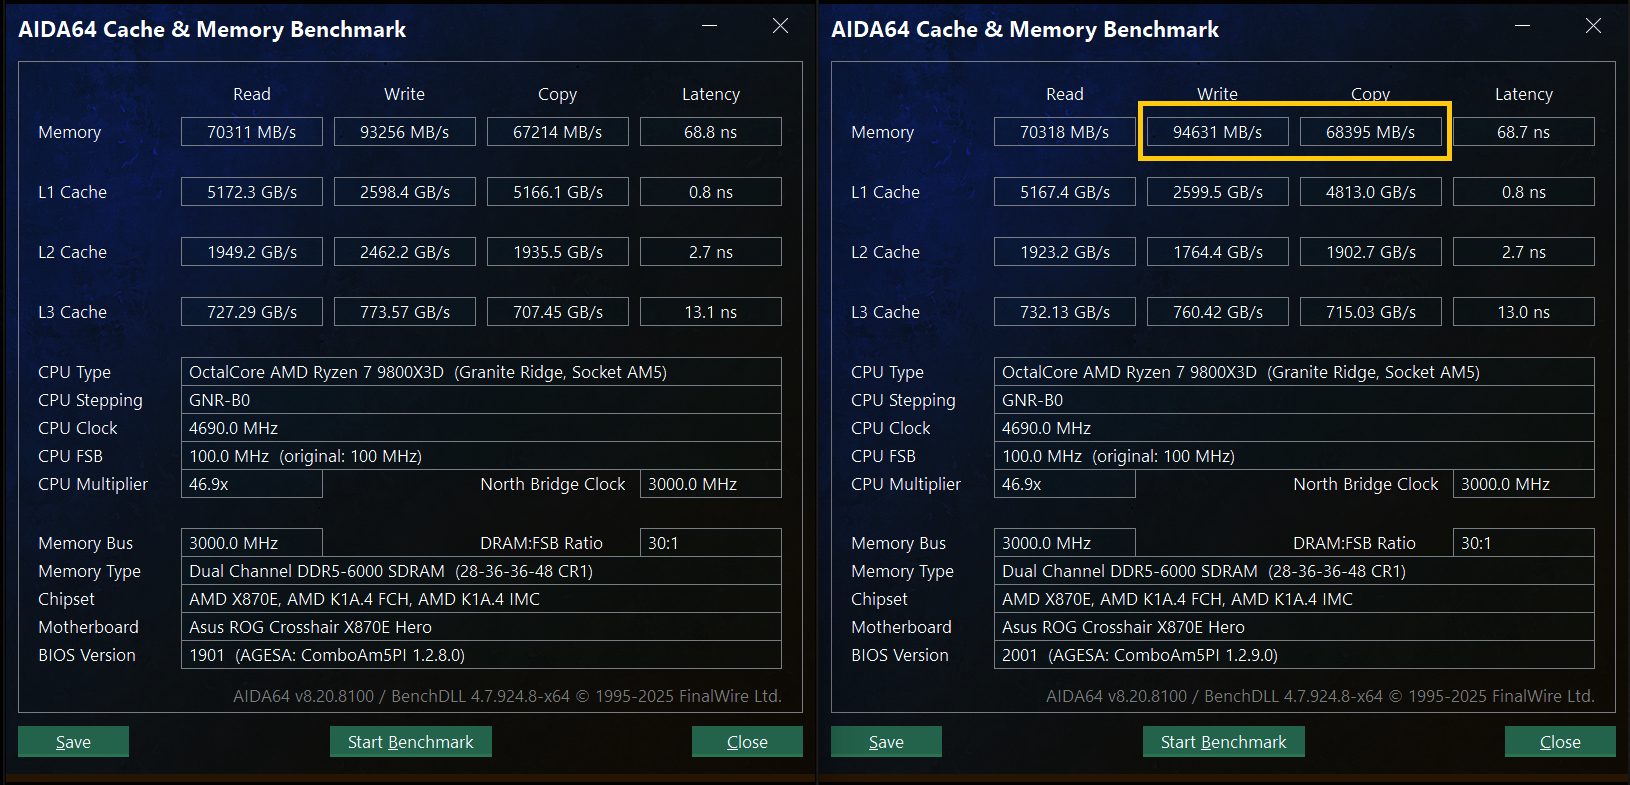The width and height of the screenshot is (1630, 785).
Task: Minimize the right AIDA64 window
Action: pos(1522,26)
